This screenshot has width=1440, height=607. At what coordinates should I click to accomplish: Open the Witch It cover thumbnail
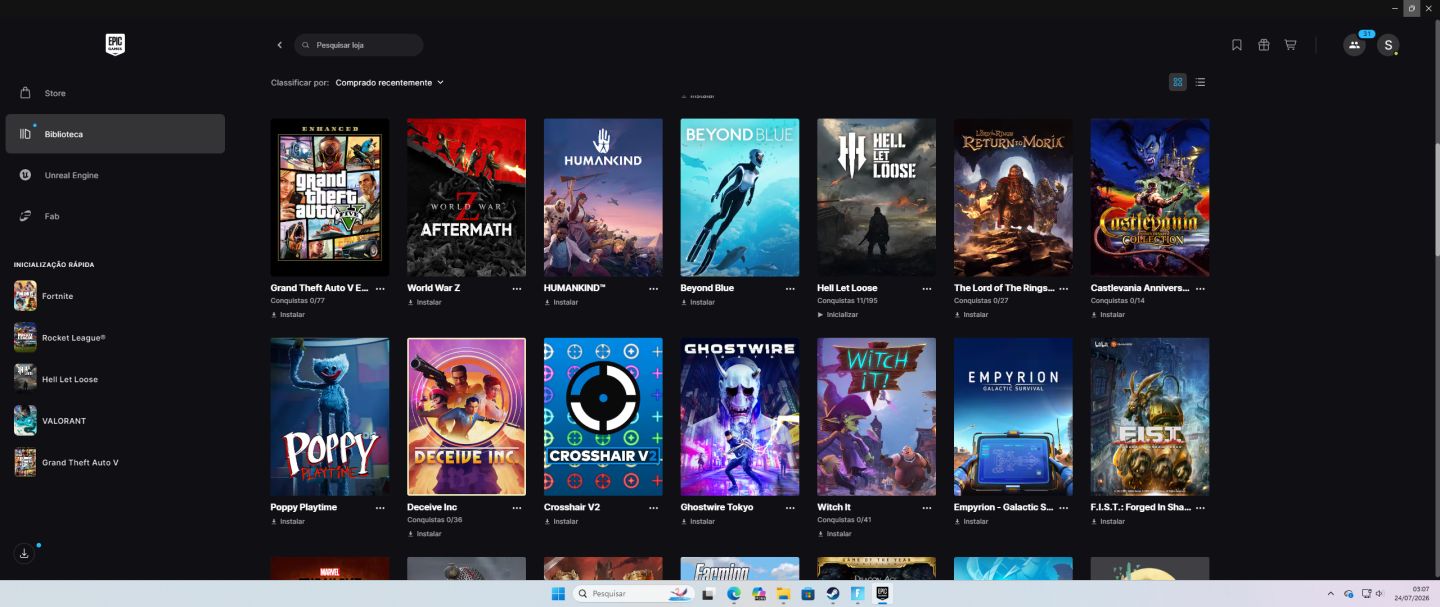pyautogui.click(x=877, y=417)
